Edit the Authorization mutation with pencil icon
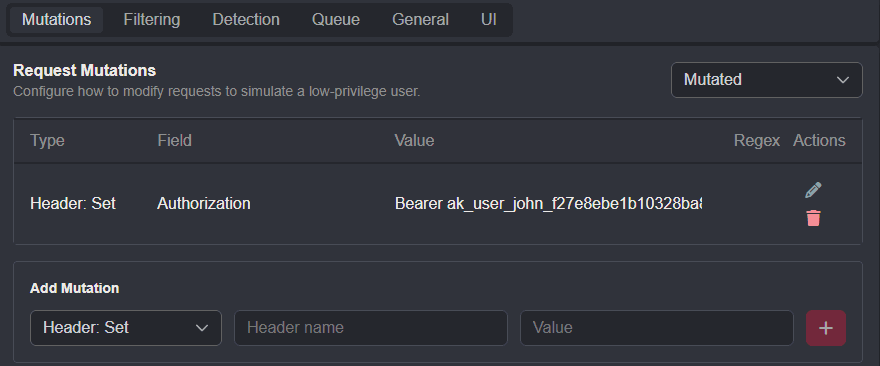Image resolution: width=880 pixels, height=366 pixels. coord(813,190)
